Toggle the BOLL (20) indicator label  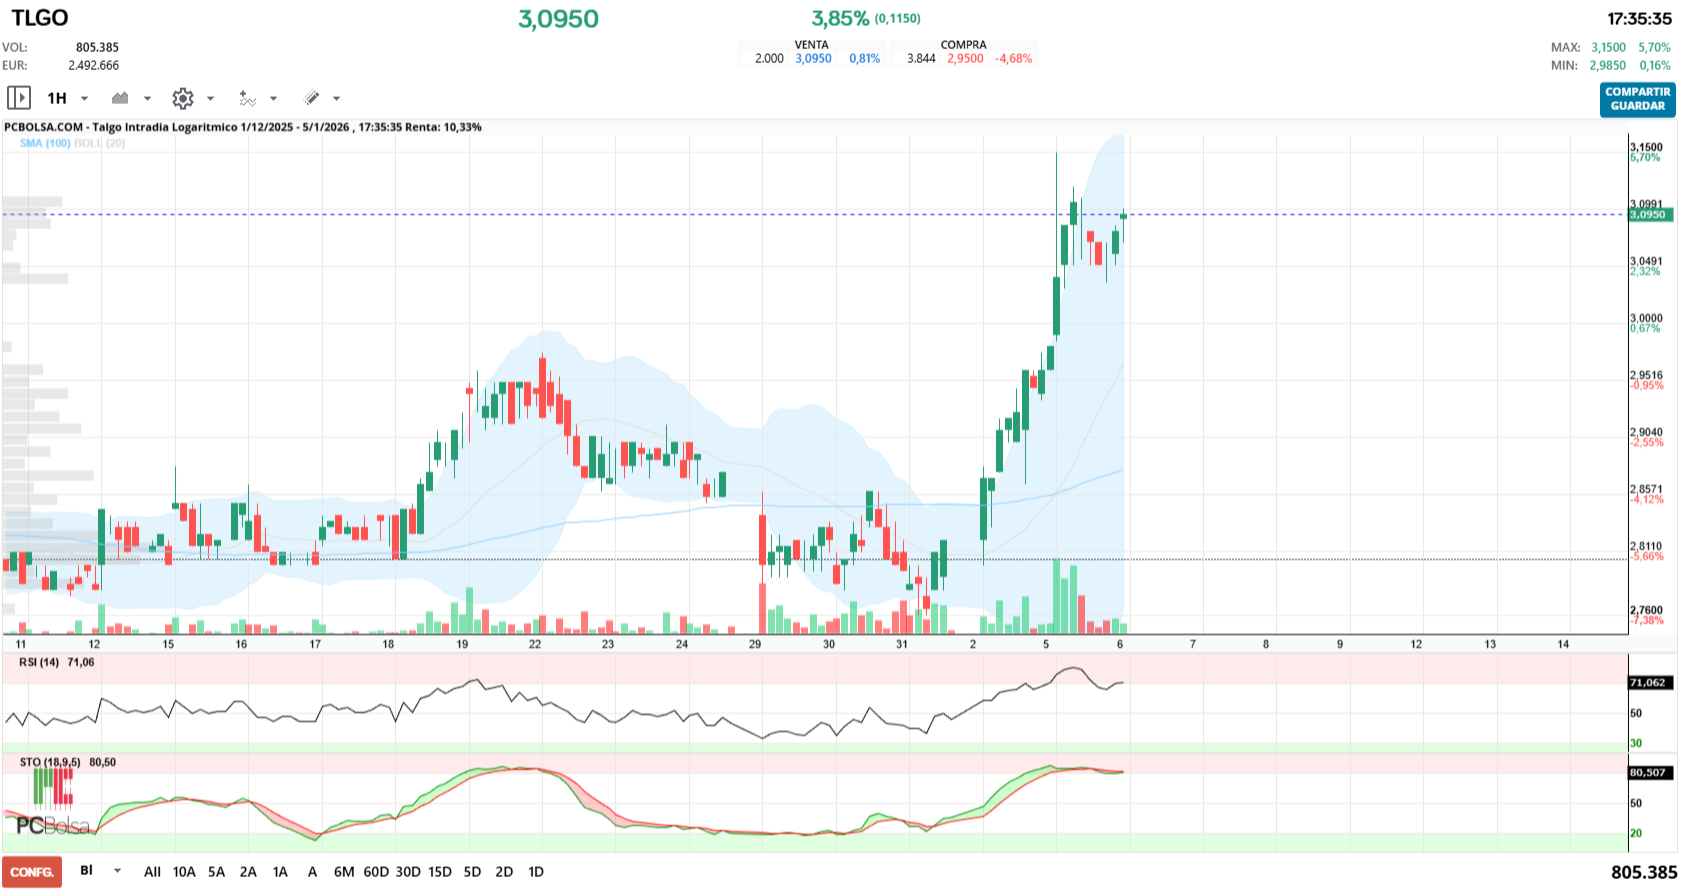100,143
